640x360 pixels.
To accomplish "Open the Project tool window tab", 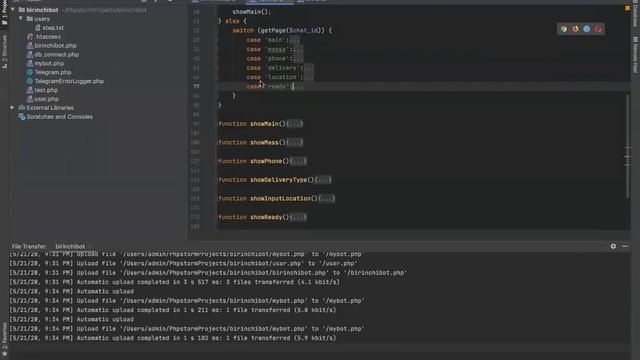I will click(x=4, y=13).
